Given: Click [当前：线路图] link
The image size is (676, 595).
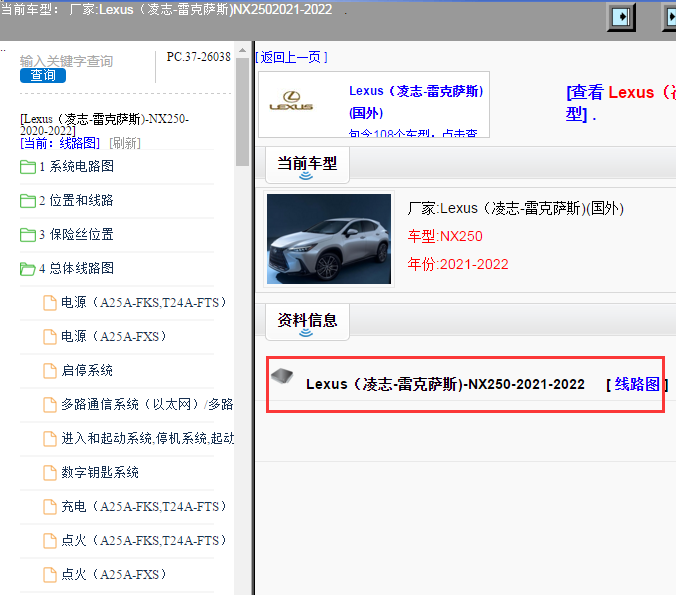Looking at the screenshot, I should point(60,143).
